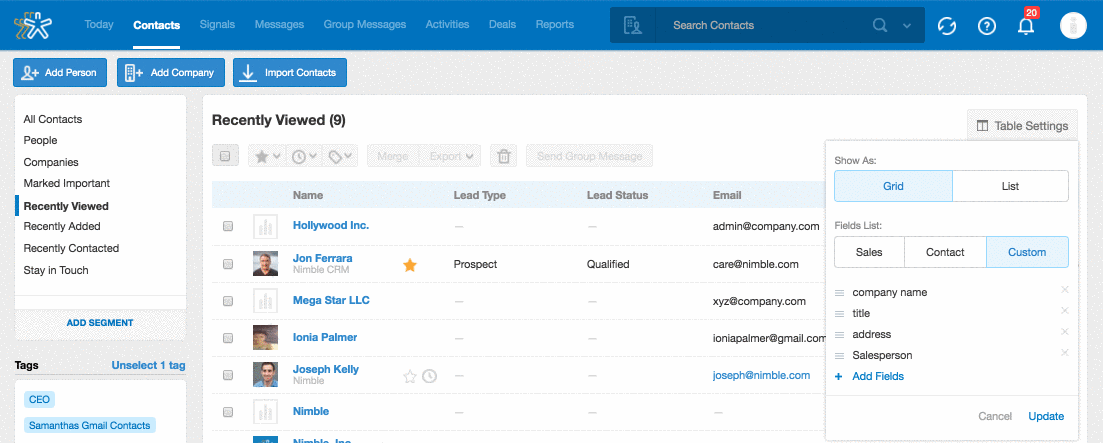Click Jon Ferrara's gold star icon
The height and width of the screenshot is (443, 1103).
click(409, 265)
